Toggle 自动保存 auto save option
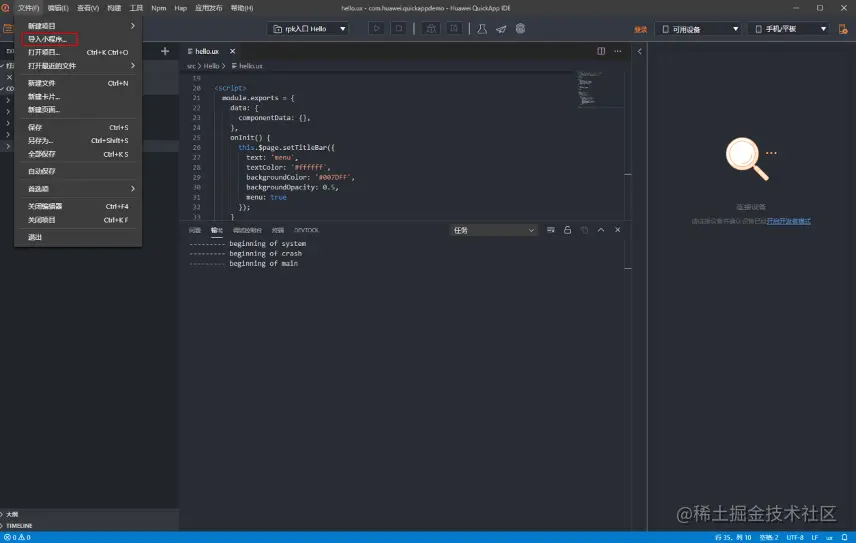The image size is (856, 543). point(78,171)
